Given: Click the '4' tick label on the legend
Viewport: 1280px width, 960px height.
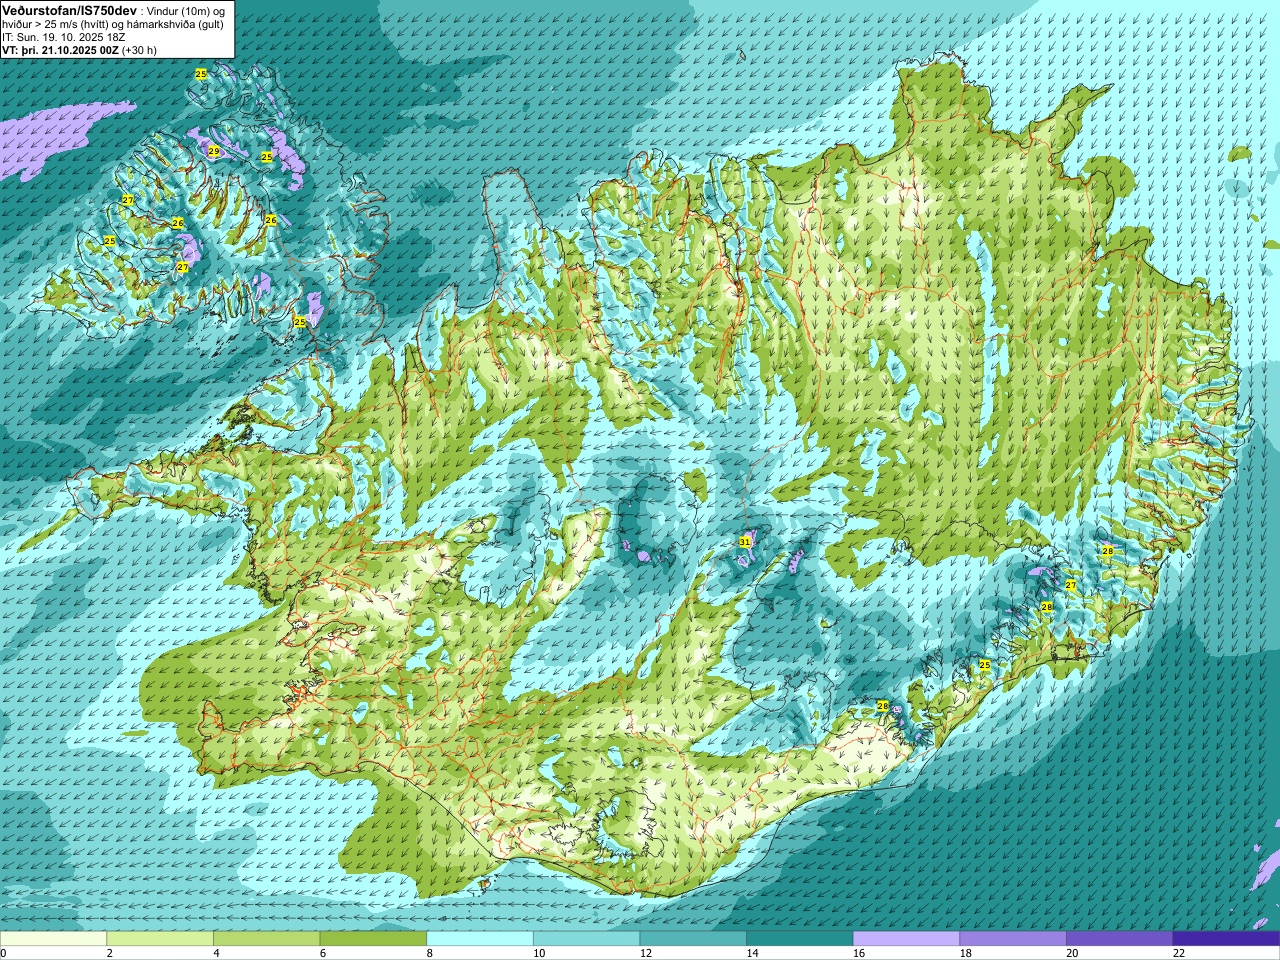Looking at the screenshot, I should point(216,953).
